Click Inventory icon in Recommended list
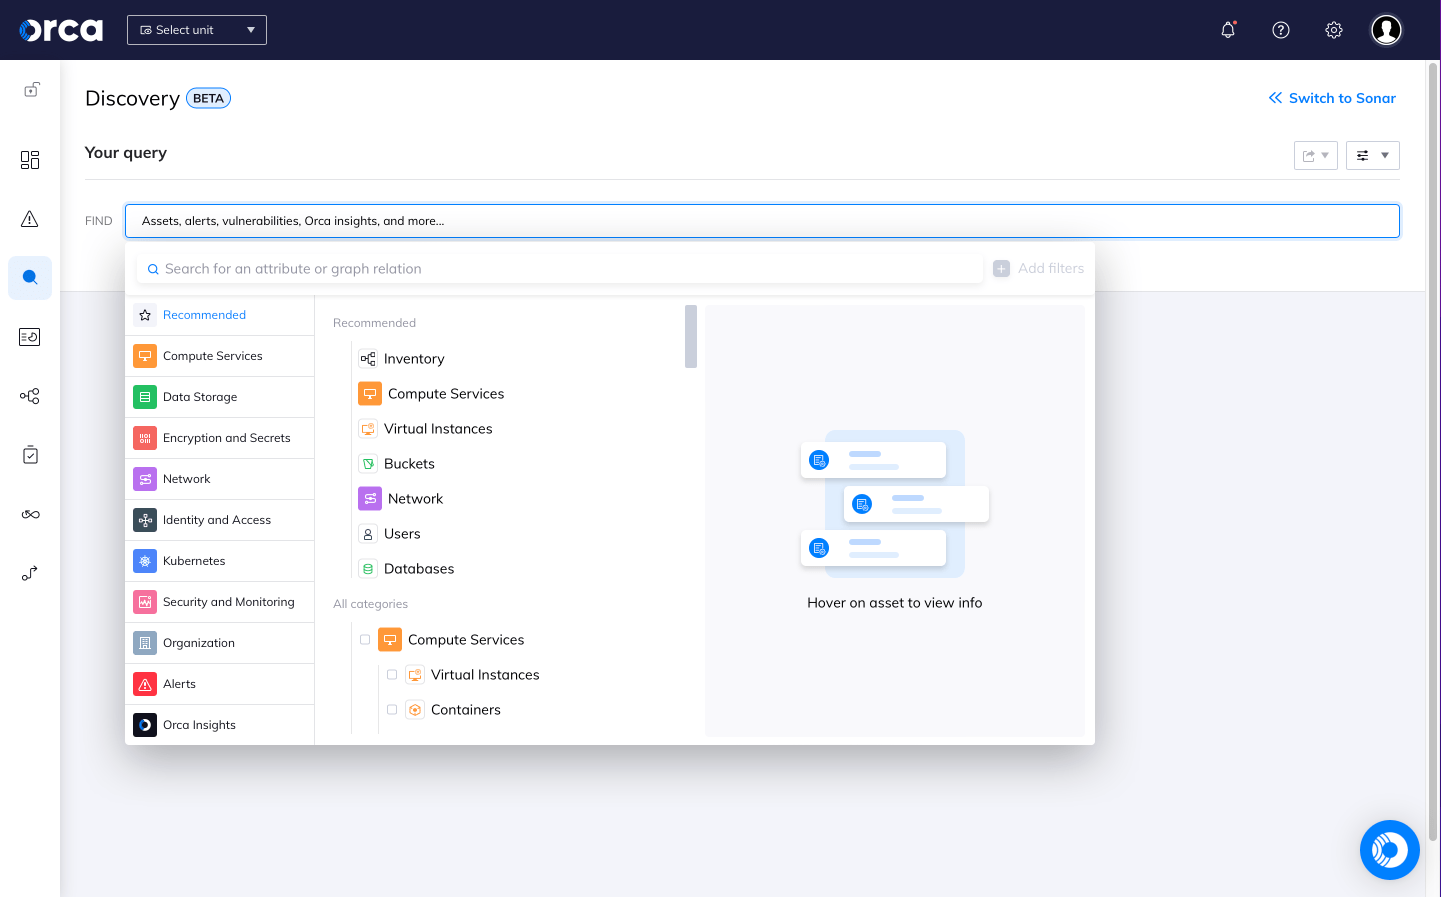Viewport: 1441px width, 897px height. coord(368,359)
